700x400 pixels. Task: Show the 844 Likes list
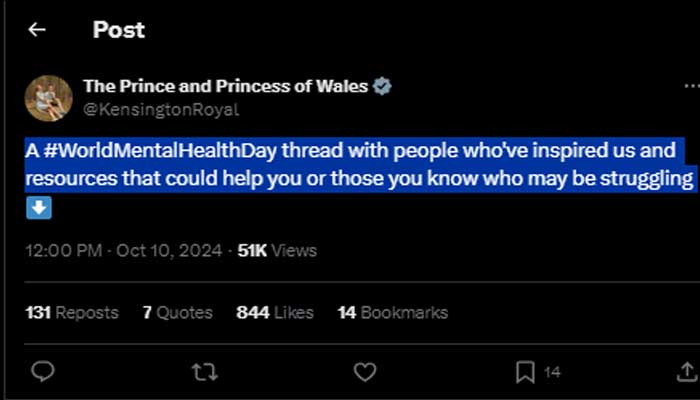click(275, 313)
